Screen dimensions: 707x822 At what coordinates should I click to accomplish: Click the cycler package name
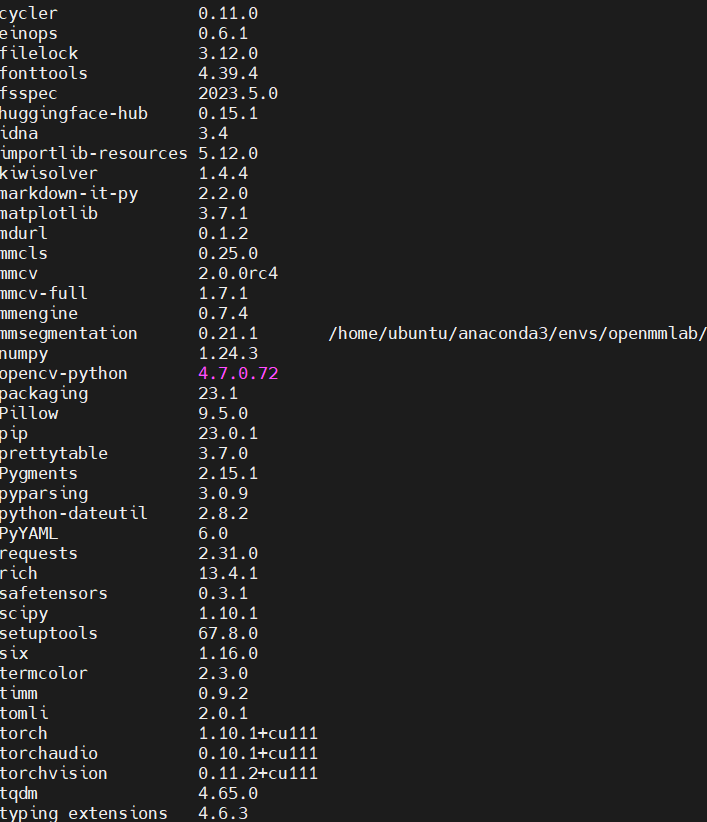coord(29,14)
